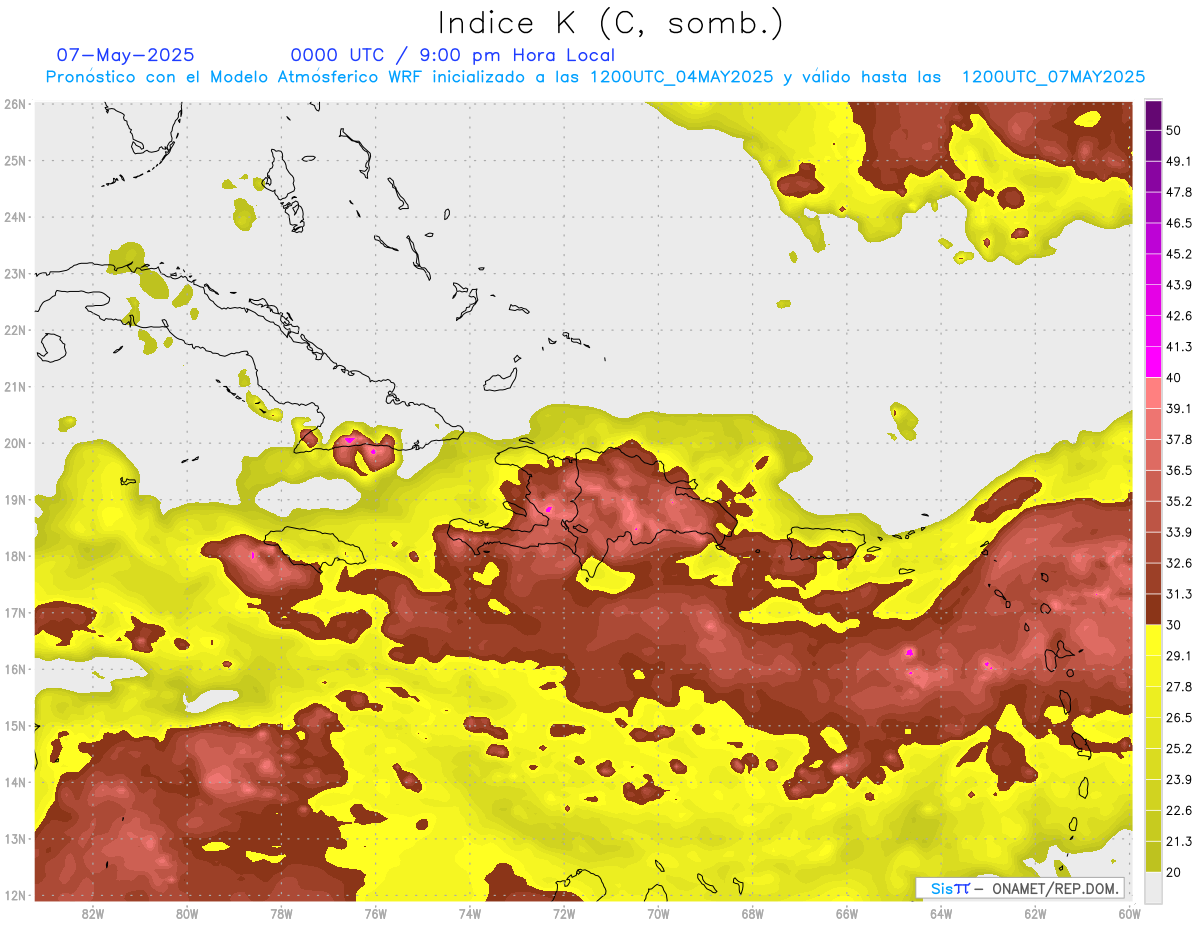Screen dimensions: 1200x927
Task: Click the '50' colorbar label
Action: click(1175, 130)
